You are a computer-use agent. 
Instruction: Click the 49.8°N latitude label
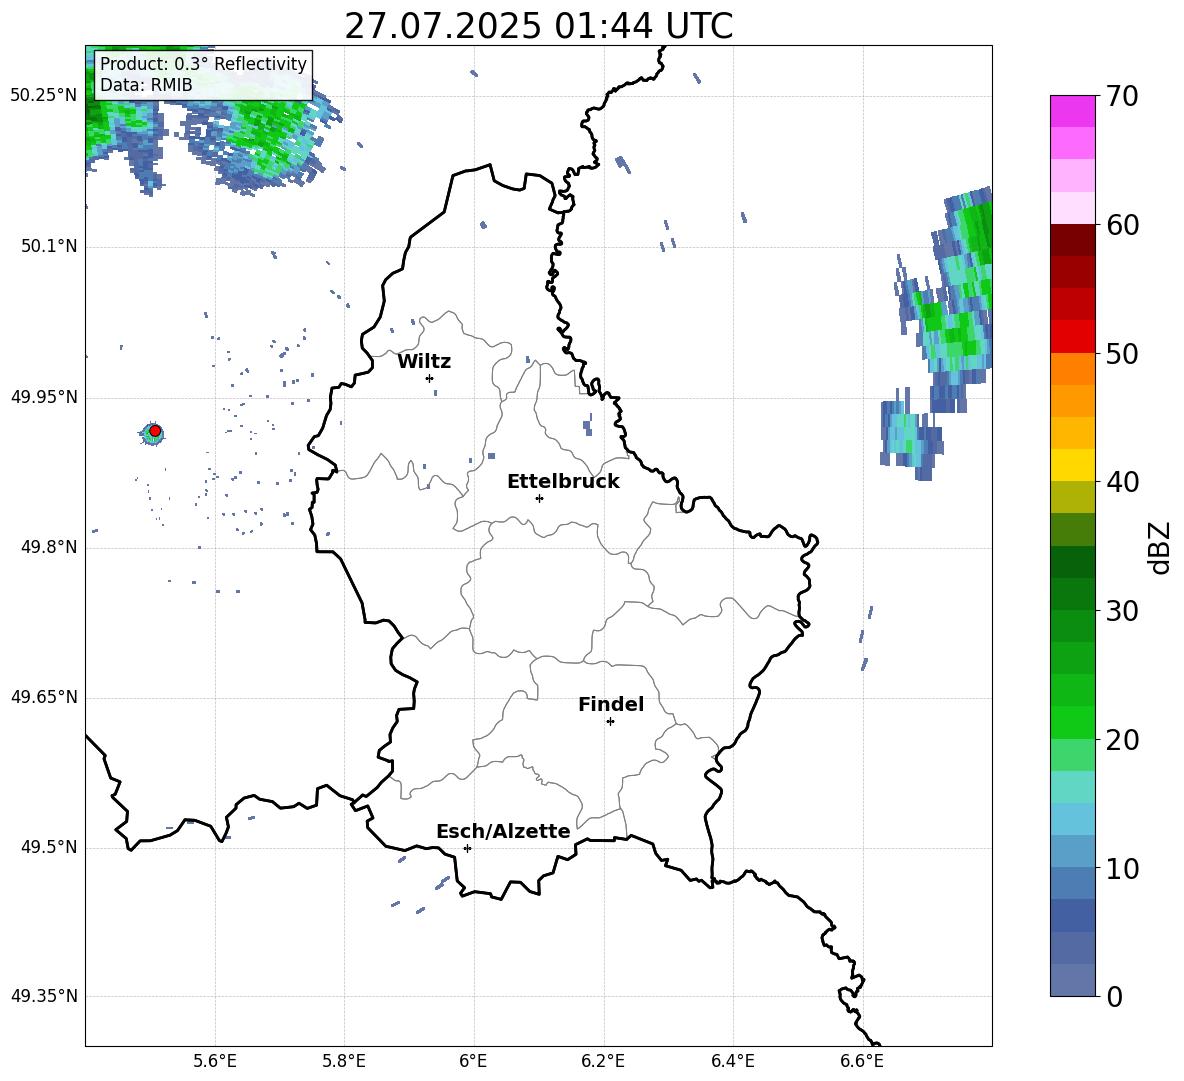point(48,547)
